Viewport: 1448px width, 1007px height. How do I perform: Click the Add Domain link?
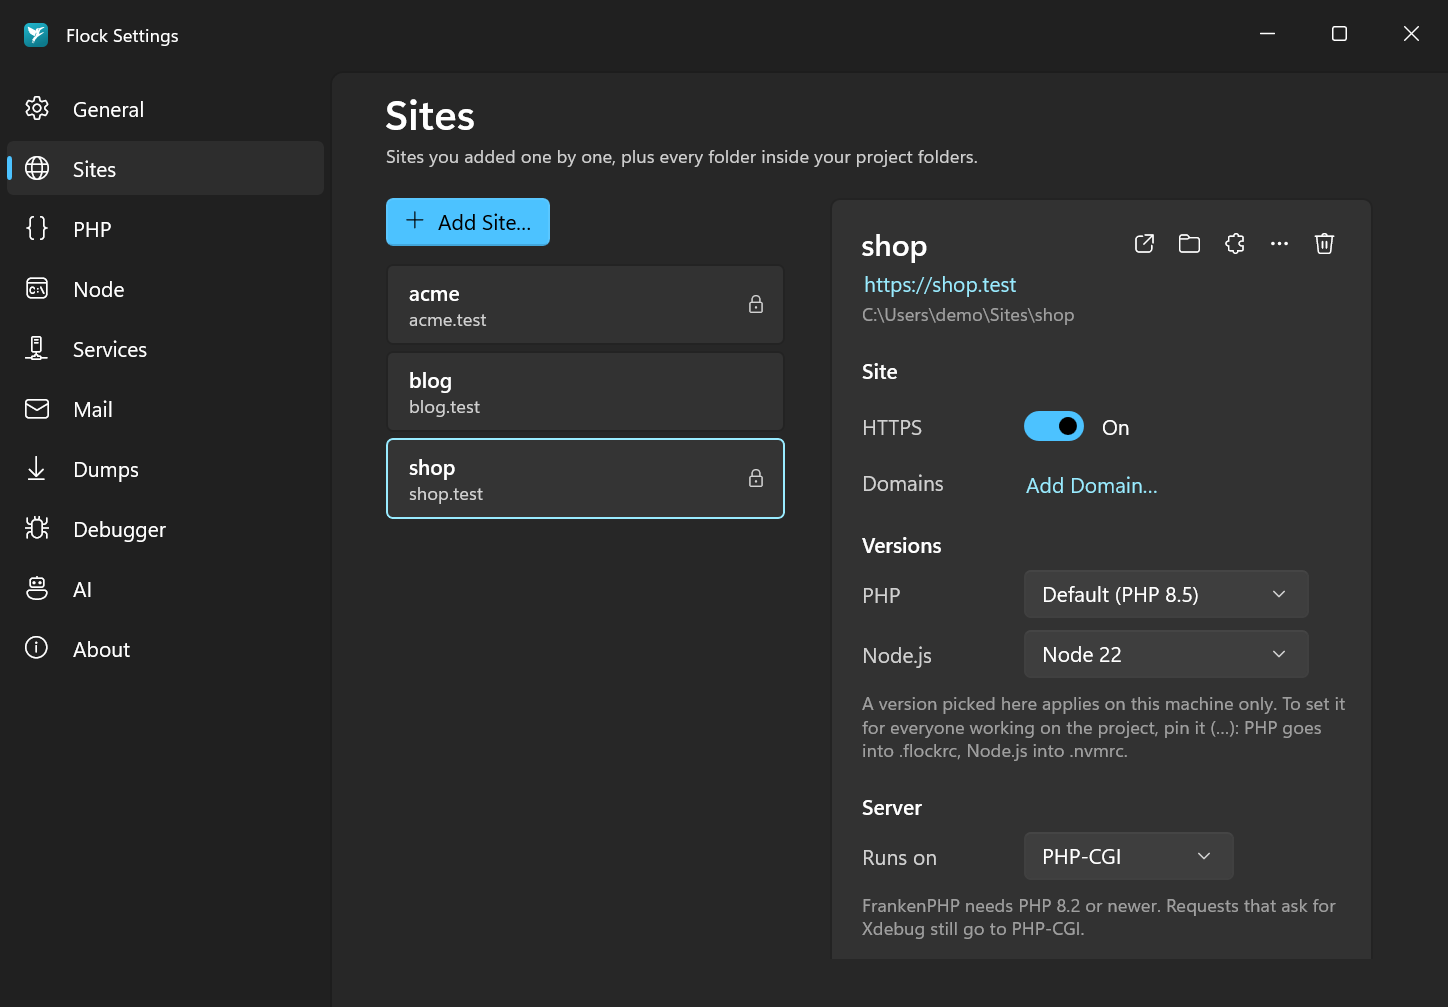(x=1091, y=485)
